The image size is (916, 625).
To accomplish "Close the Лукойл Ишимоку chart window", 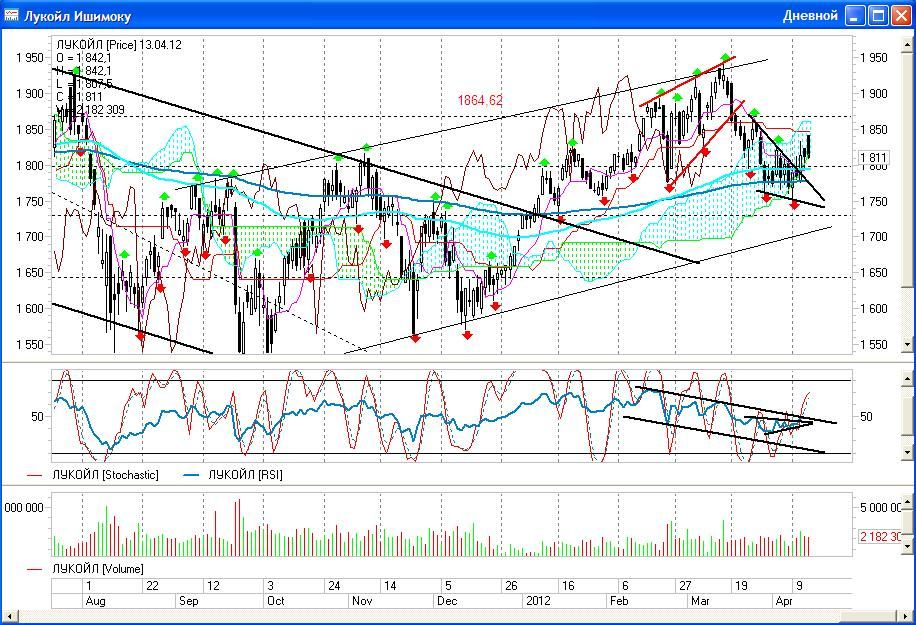I will [901, 16].
